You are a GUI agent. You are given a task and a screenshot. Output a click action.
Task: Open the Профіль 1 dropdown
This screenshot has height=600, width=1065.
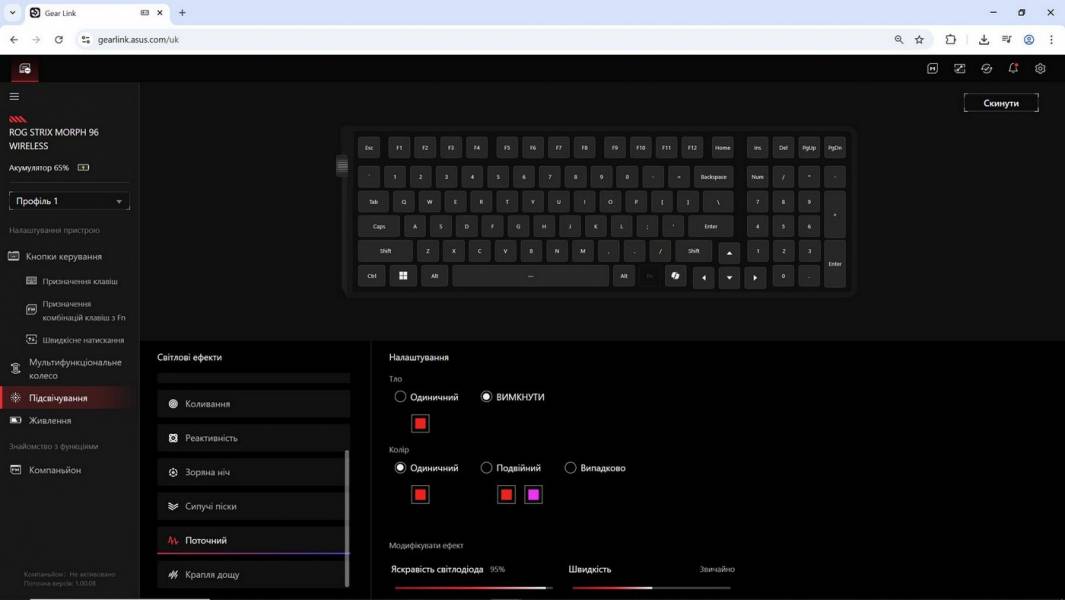pos(69,201)
